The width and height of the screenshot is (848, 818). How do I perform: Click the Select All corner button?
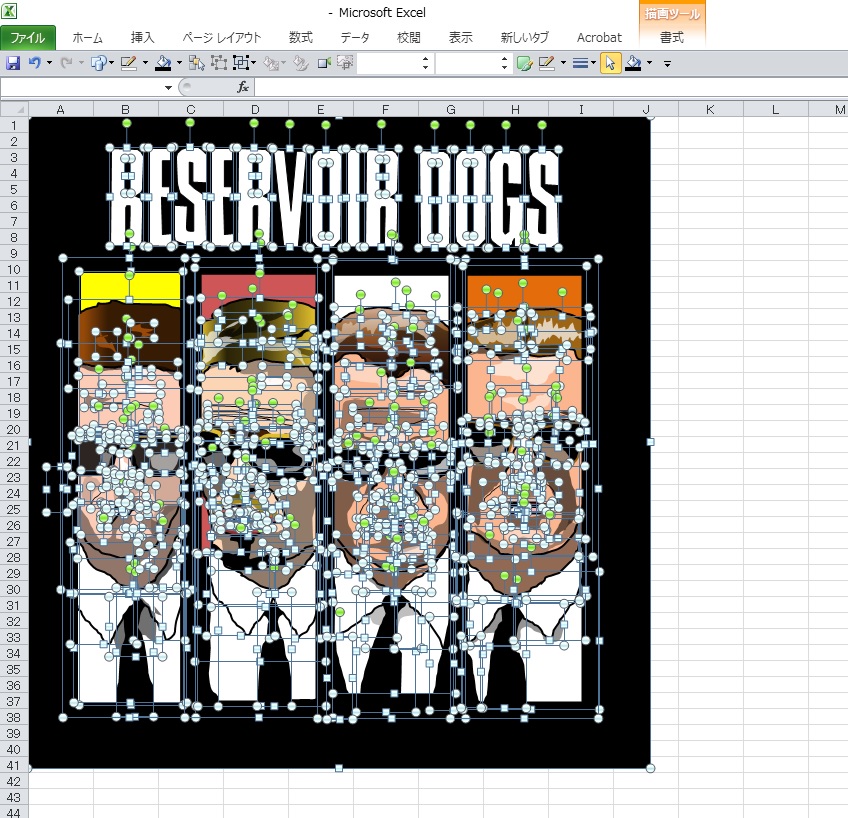coord(14,109)
